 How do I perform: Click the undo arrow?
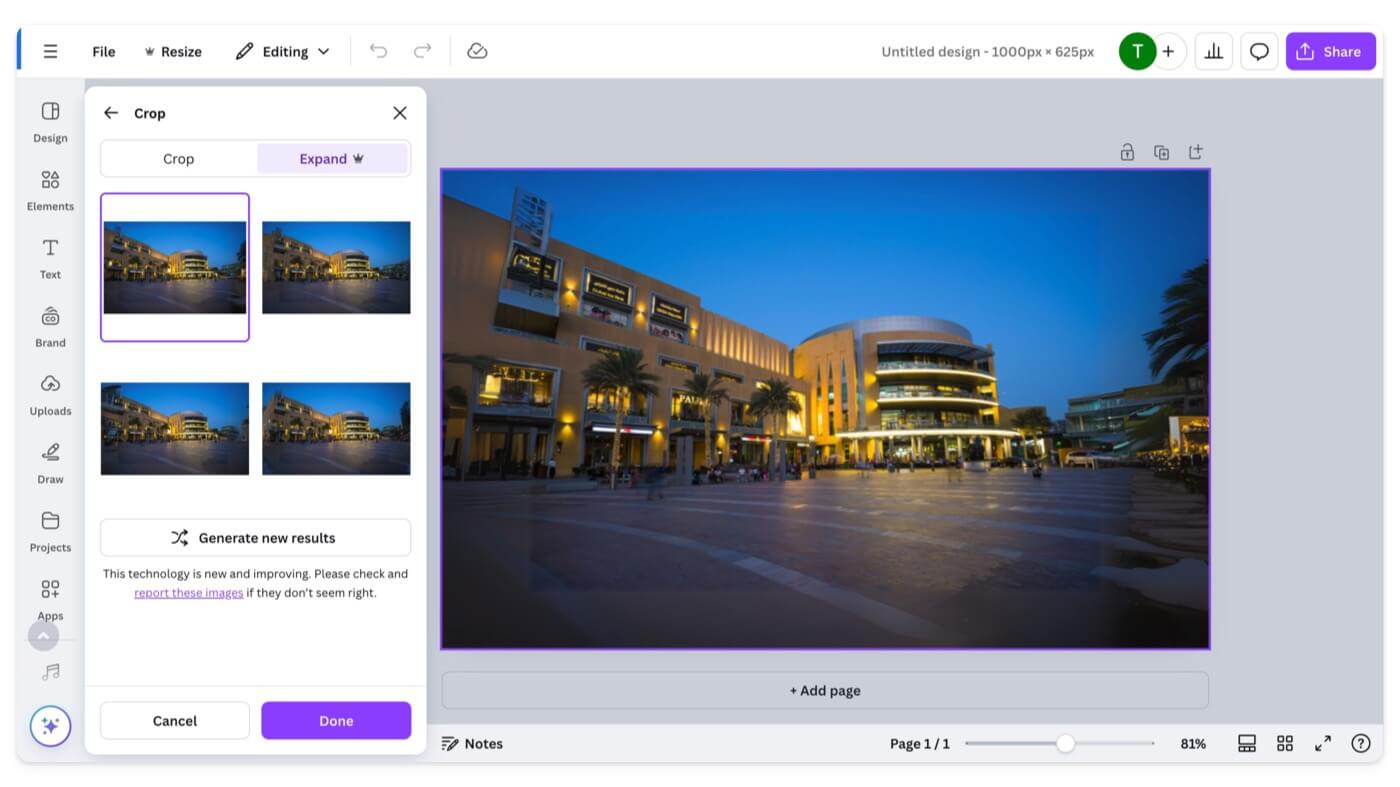click(379, 51)
